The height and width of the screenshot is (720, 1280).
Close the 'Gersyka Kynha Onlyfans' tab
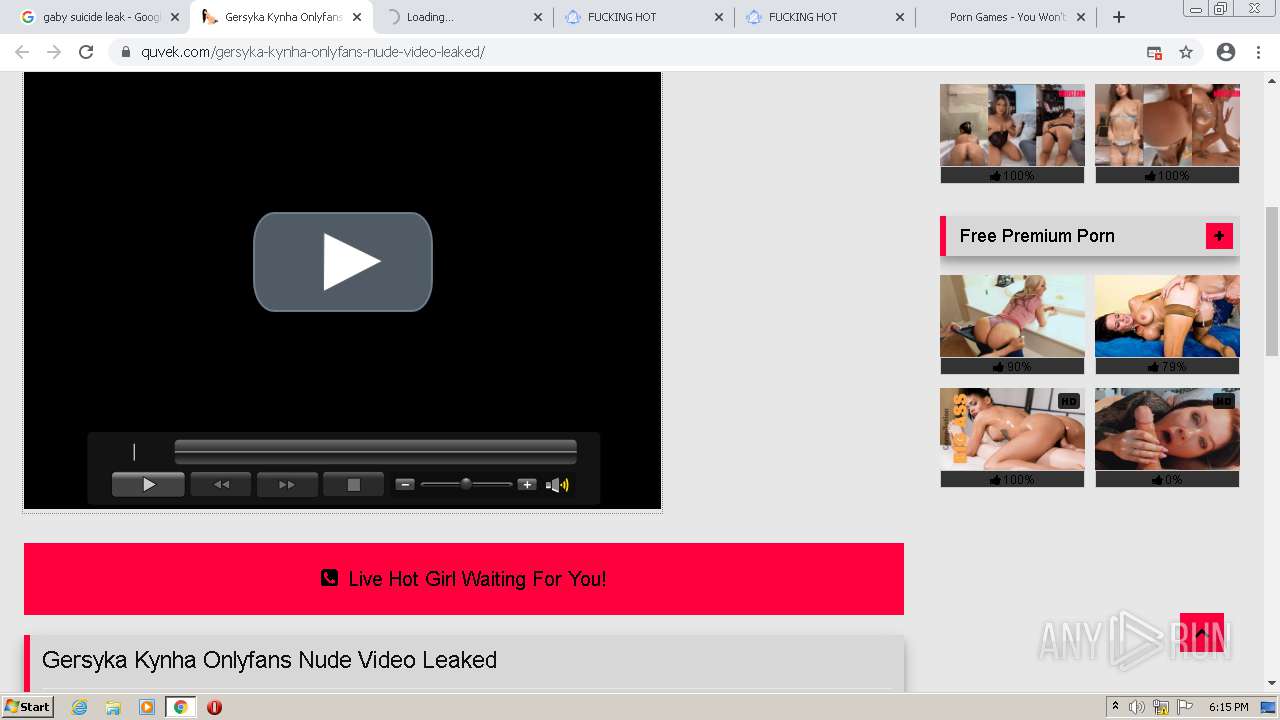tap(357, 17)
